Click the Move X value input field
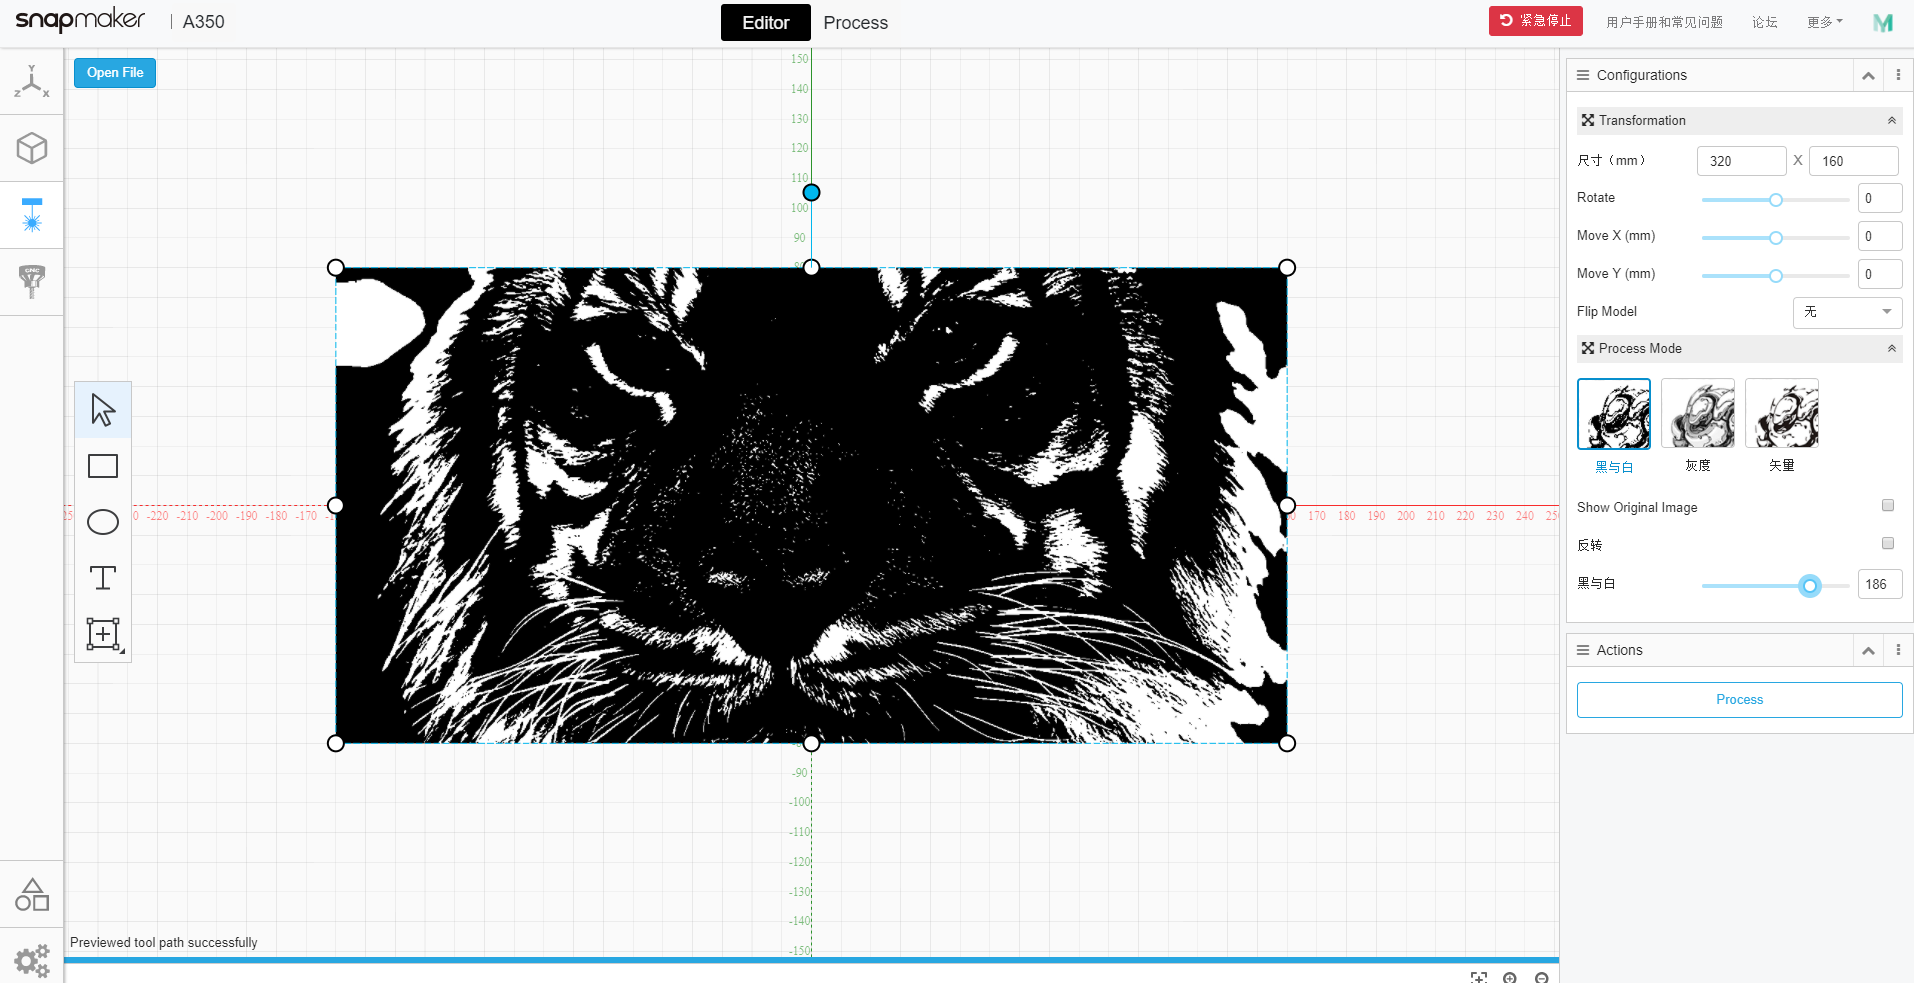 [x=1880, y=236]
